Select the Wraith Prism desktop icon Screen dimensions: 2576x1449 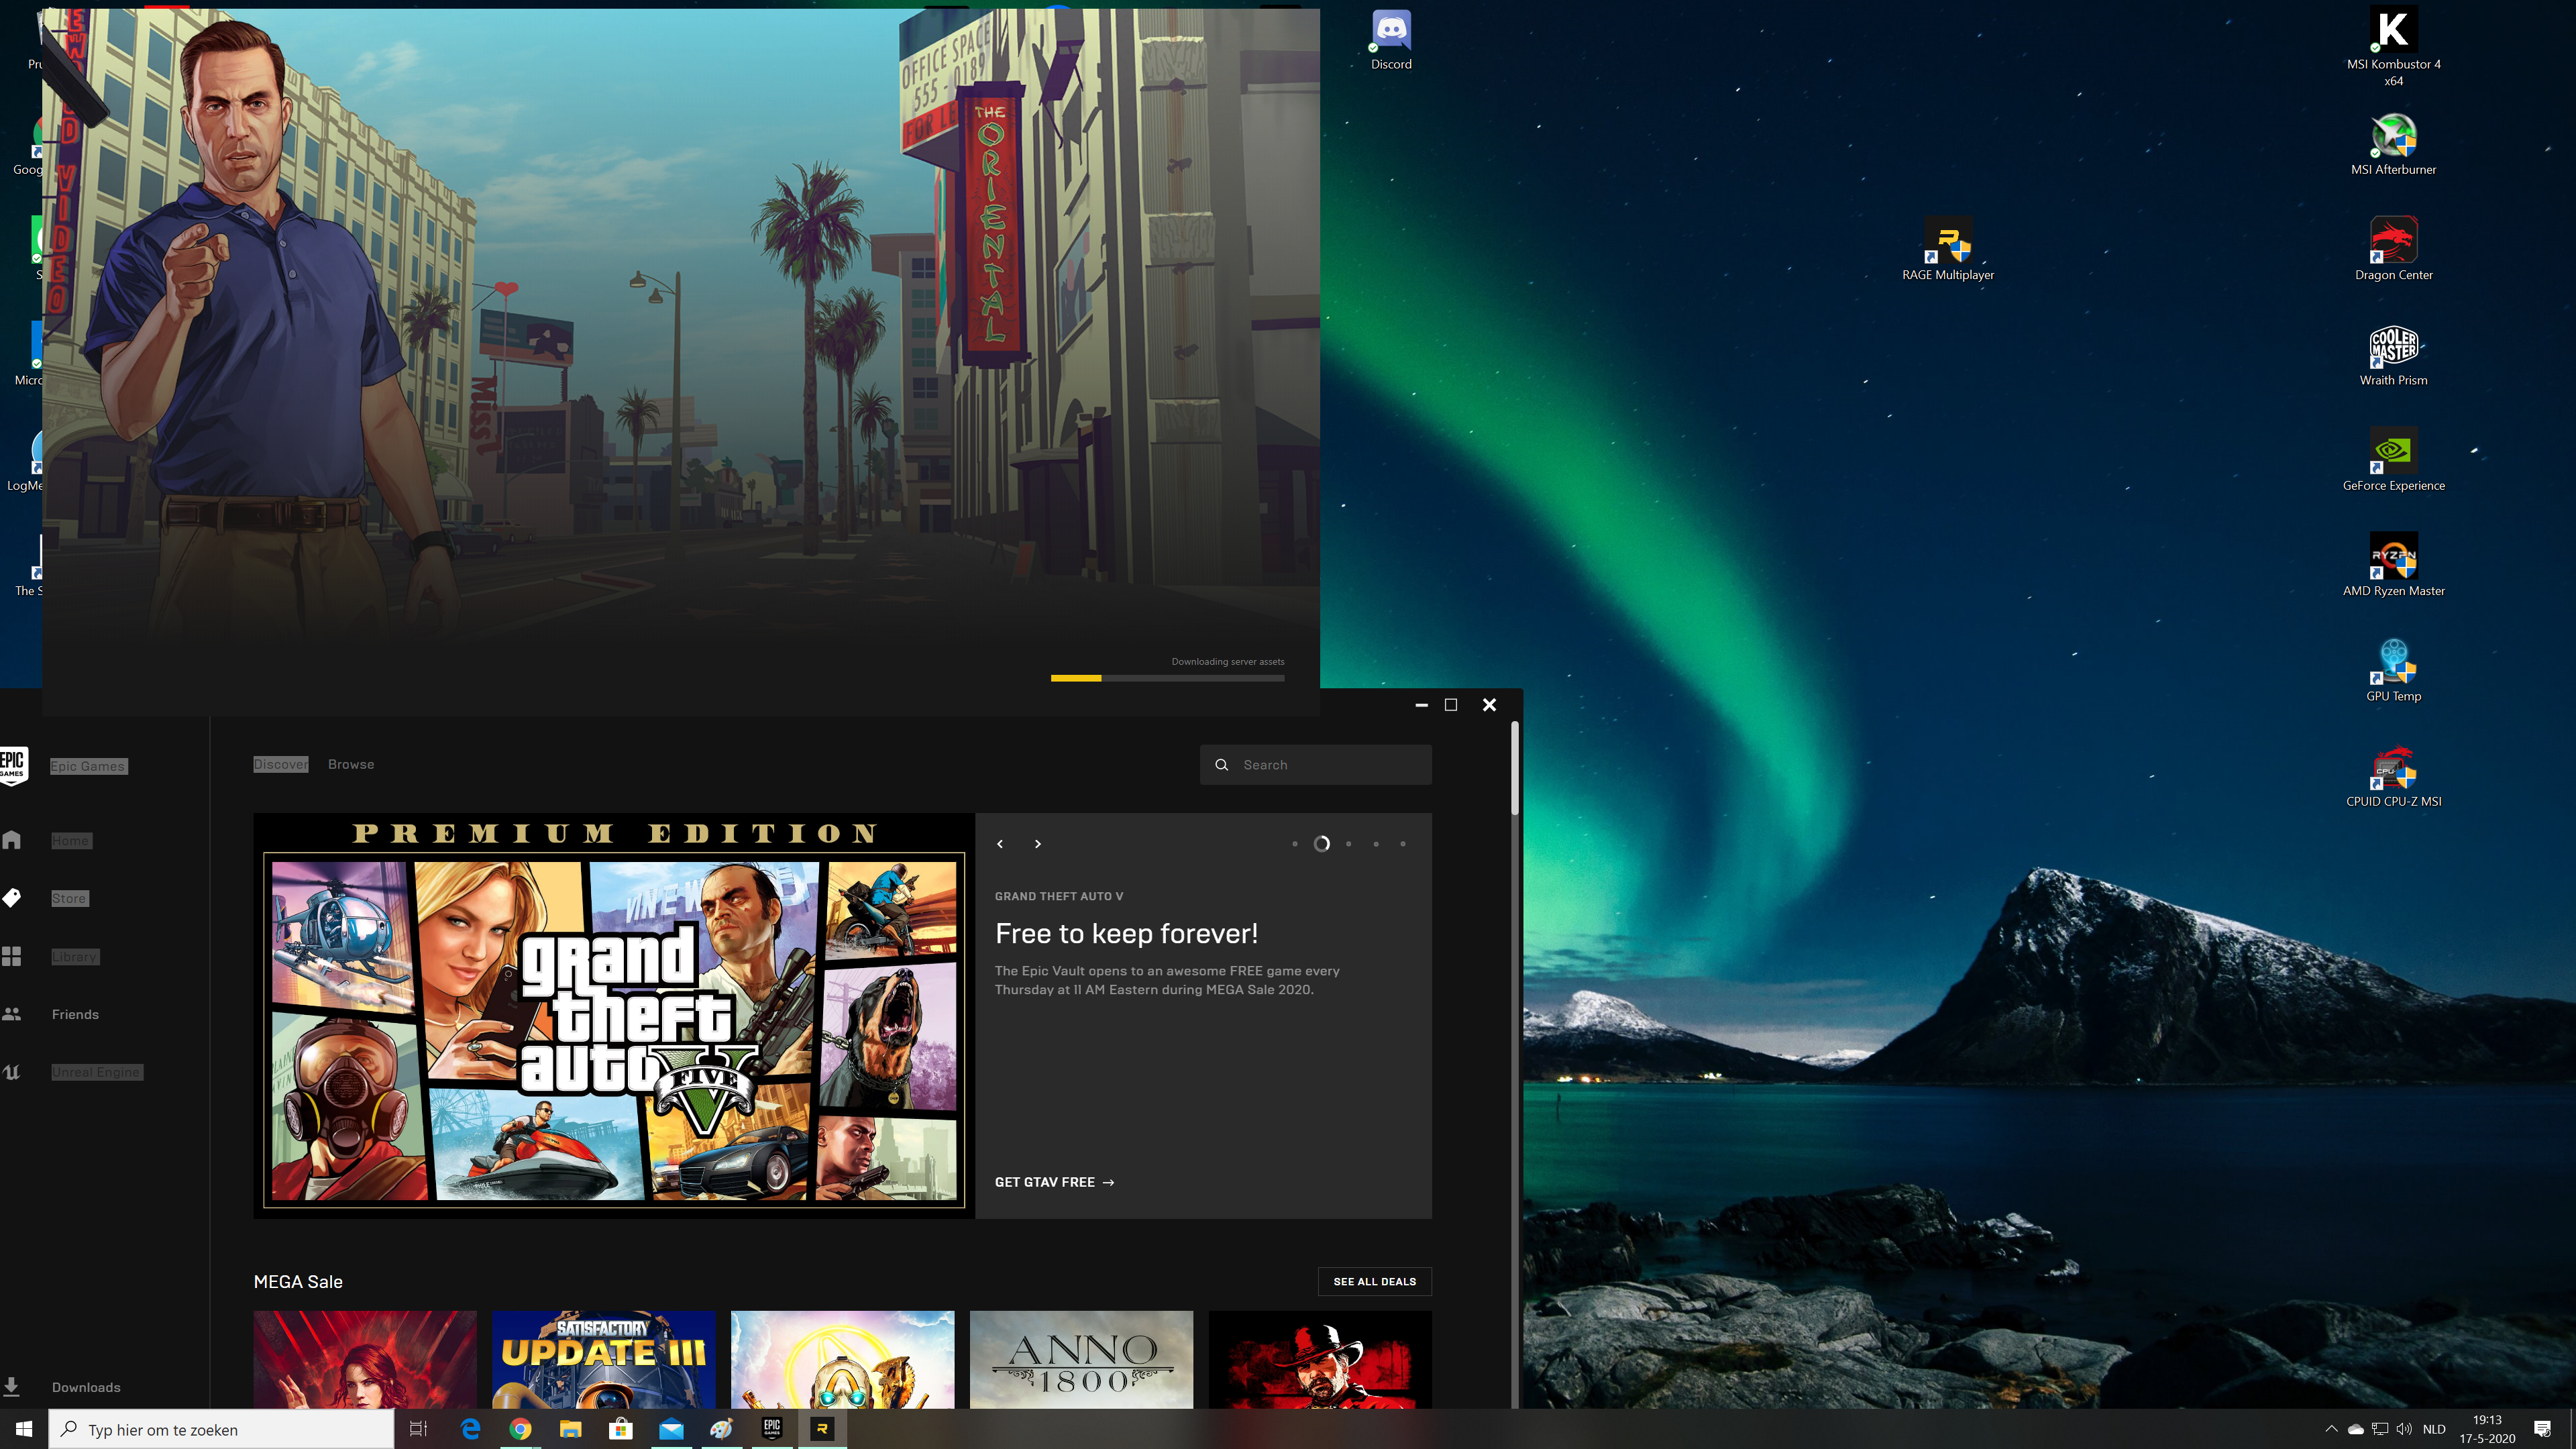point(2393,355)
